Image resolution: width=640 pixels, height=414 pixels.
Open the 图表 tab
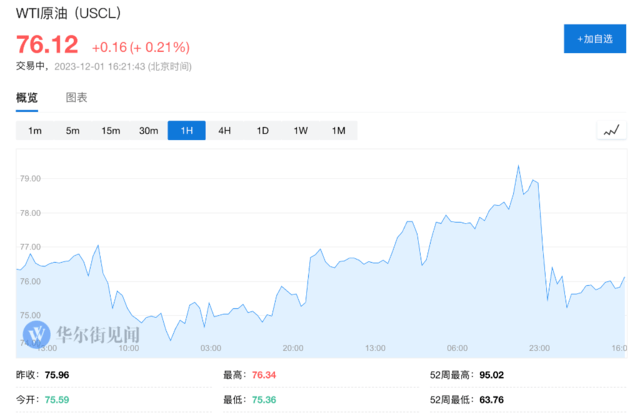[77, 98]
